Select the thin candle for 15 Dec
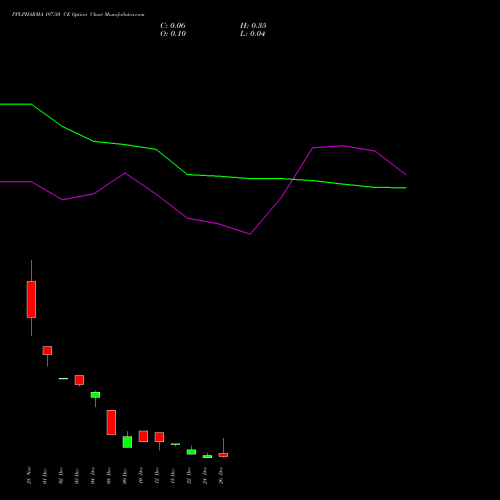 click(175, 444)
